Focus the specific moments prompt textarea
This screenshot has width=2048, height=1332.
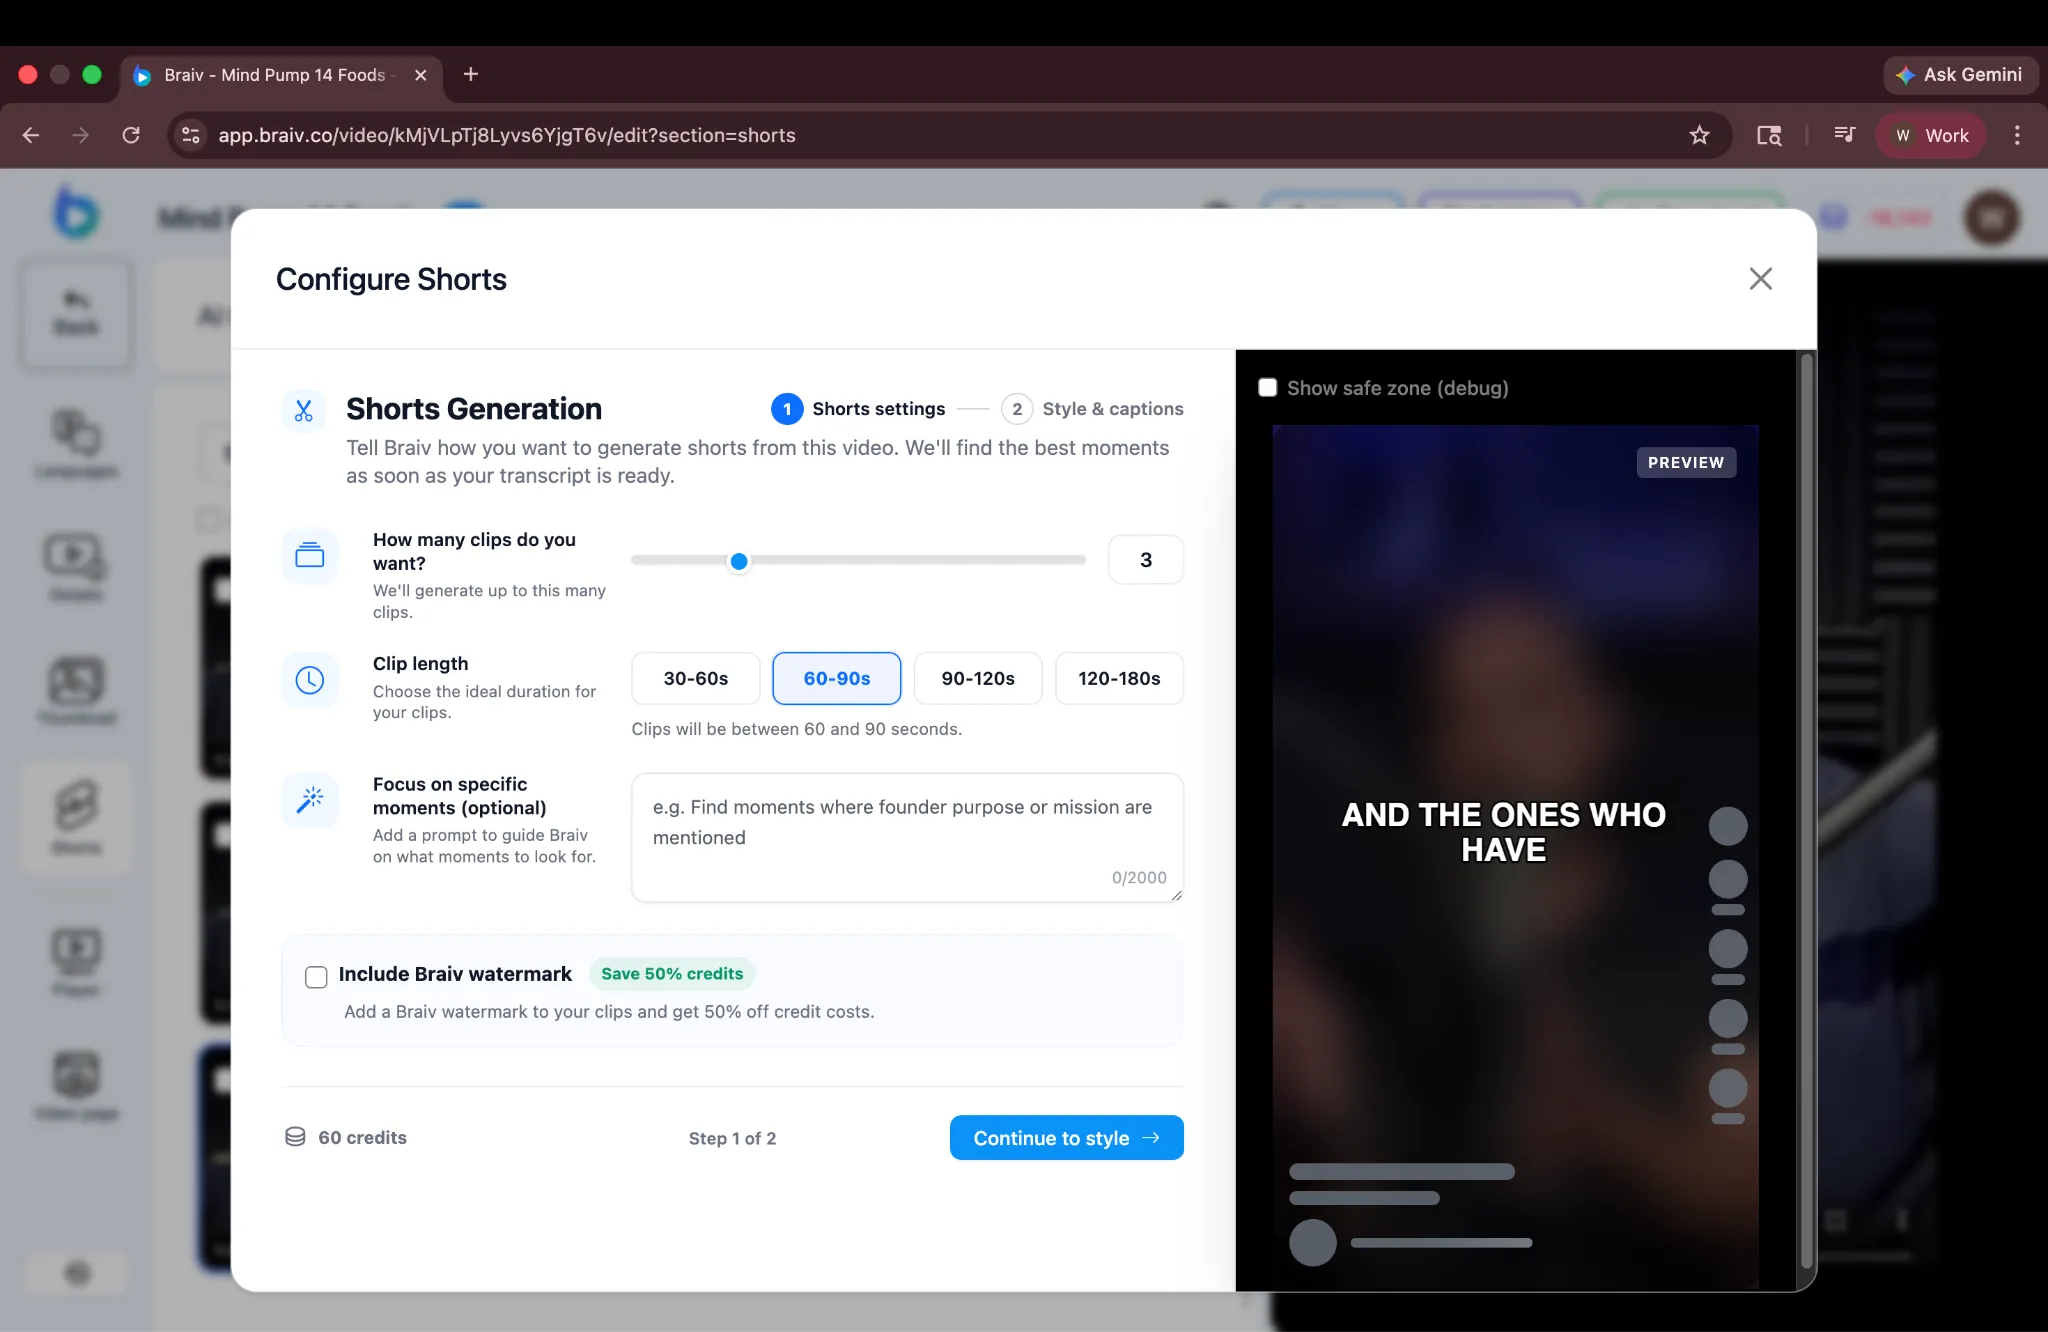click(908, 838)
